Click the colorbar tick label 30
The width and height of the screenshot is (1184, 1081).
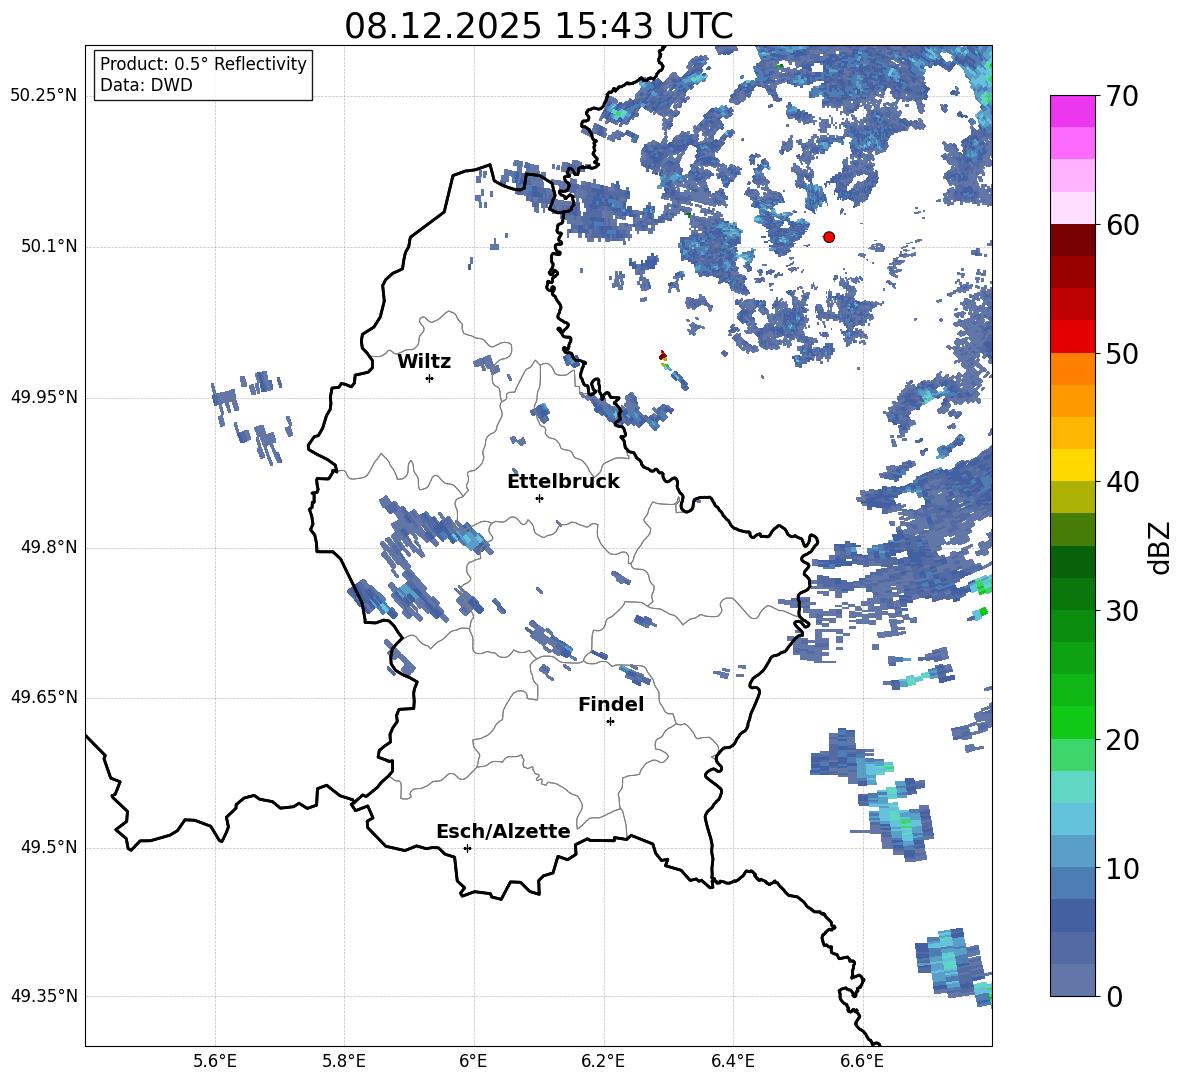click(1122, 611)
